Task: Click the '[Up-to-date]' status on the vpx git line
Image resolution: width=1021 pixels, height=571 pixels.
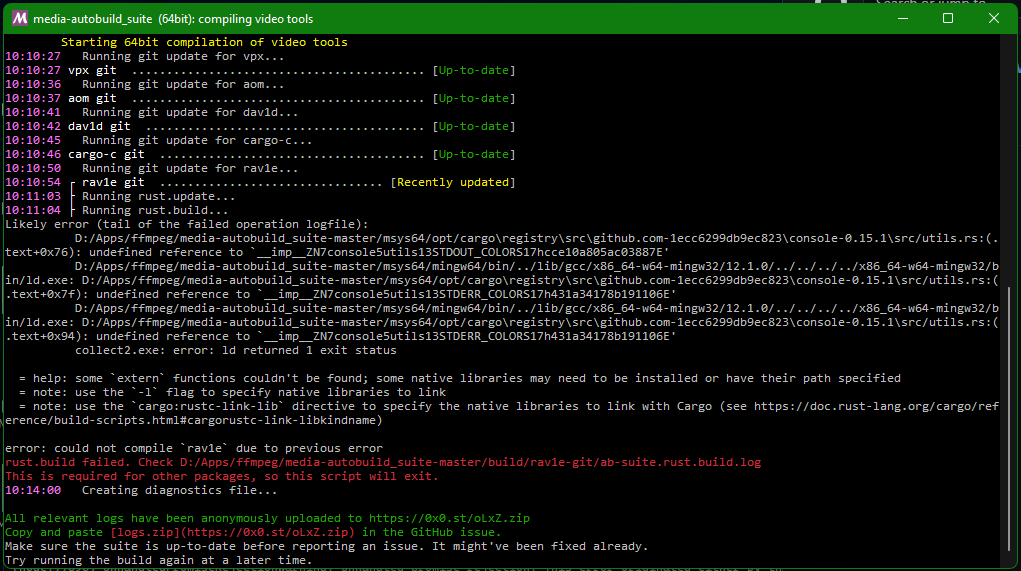Action: coord(474,70)
